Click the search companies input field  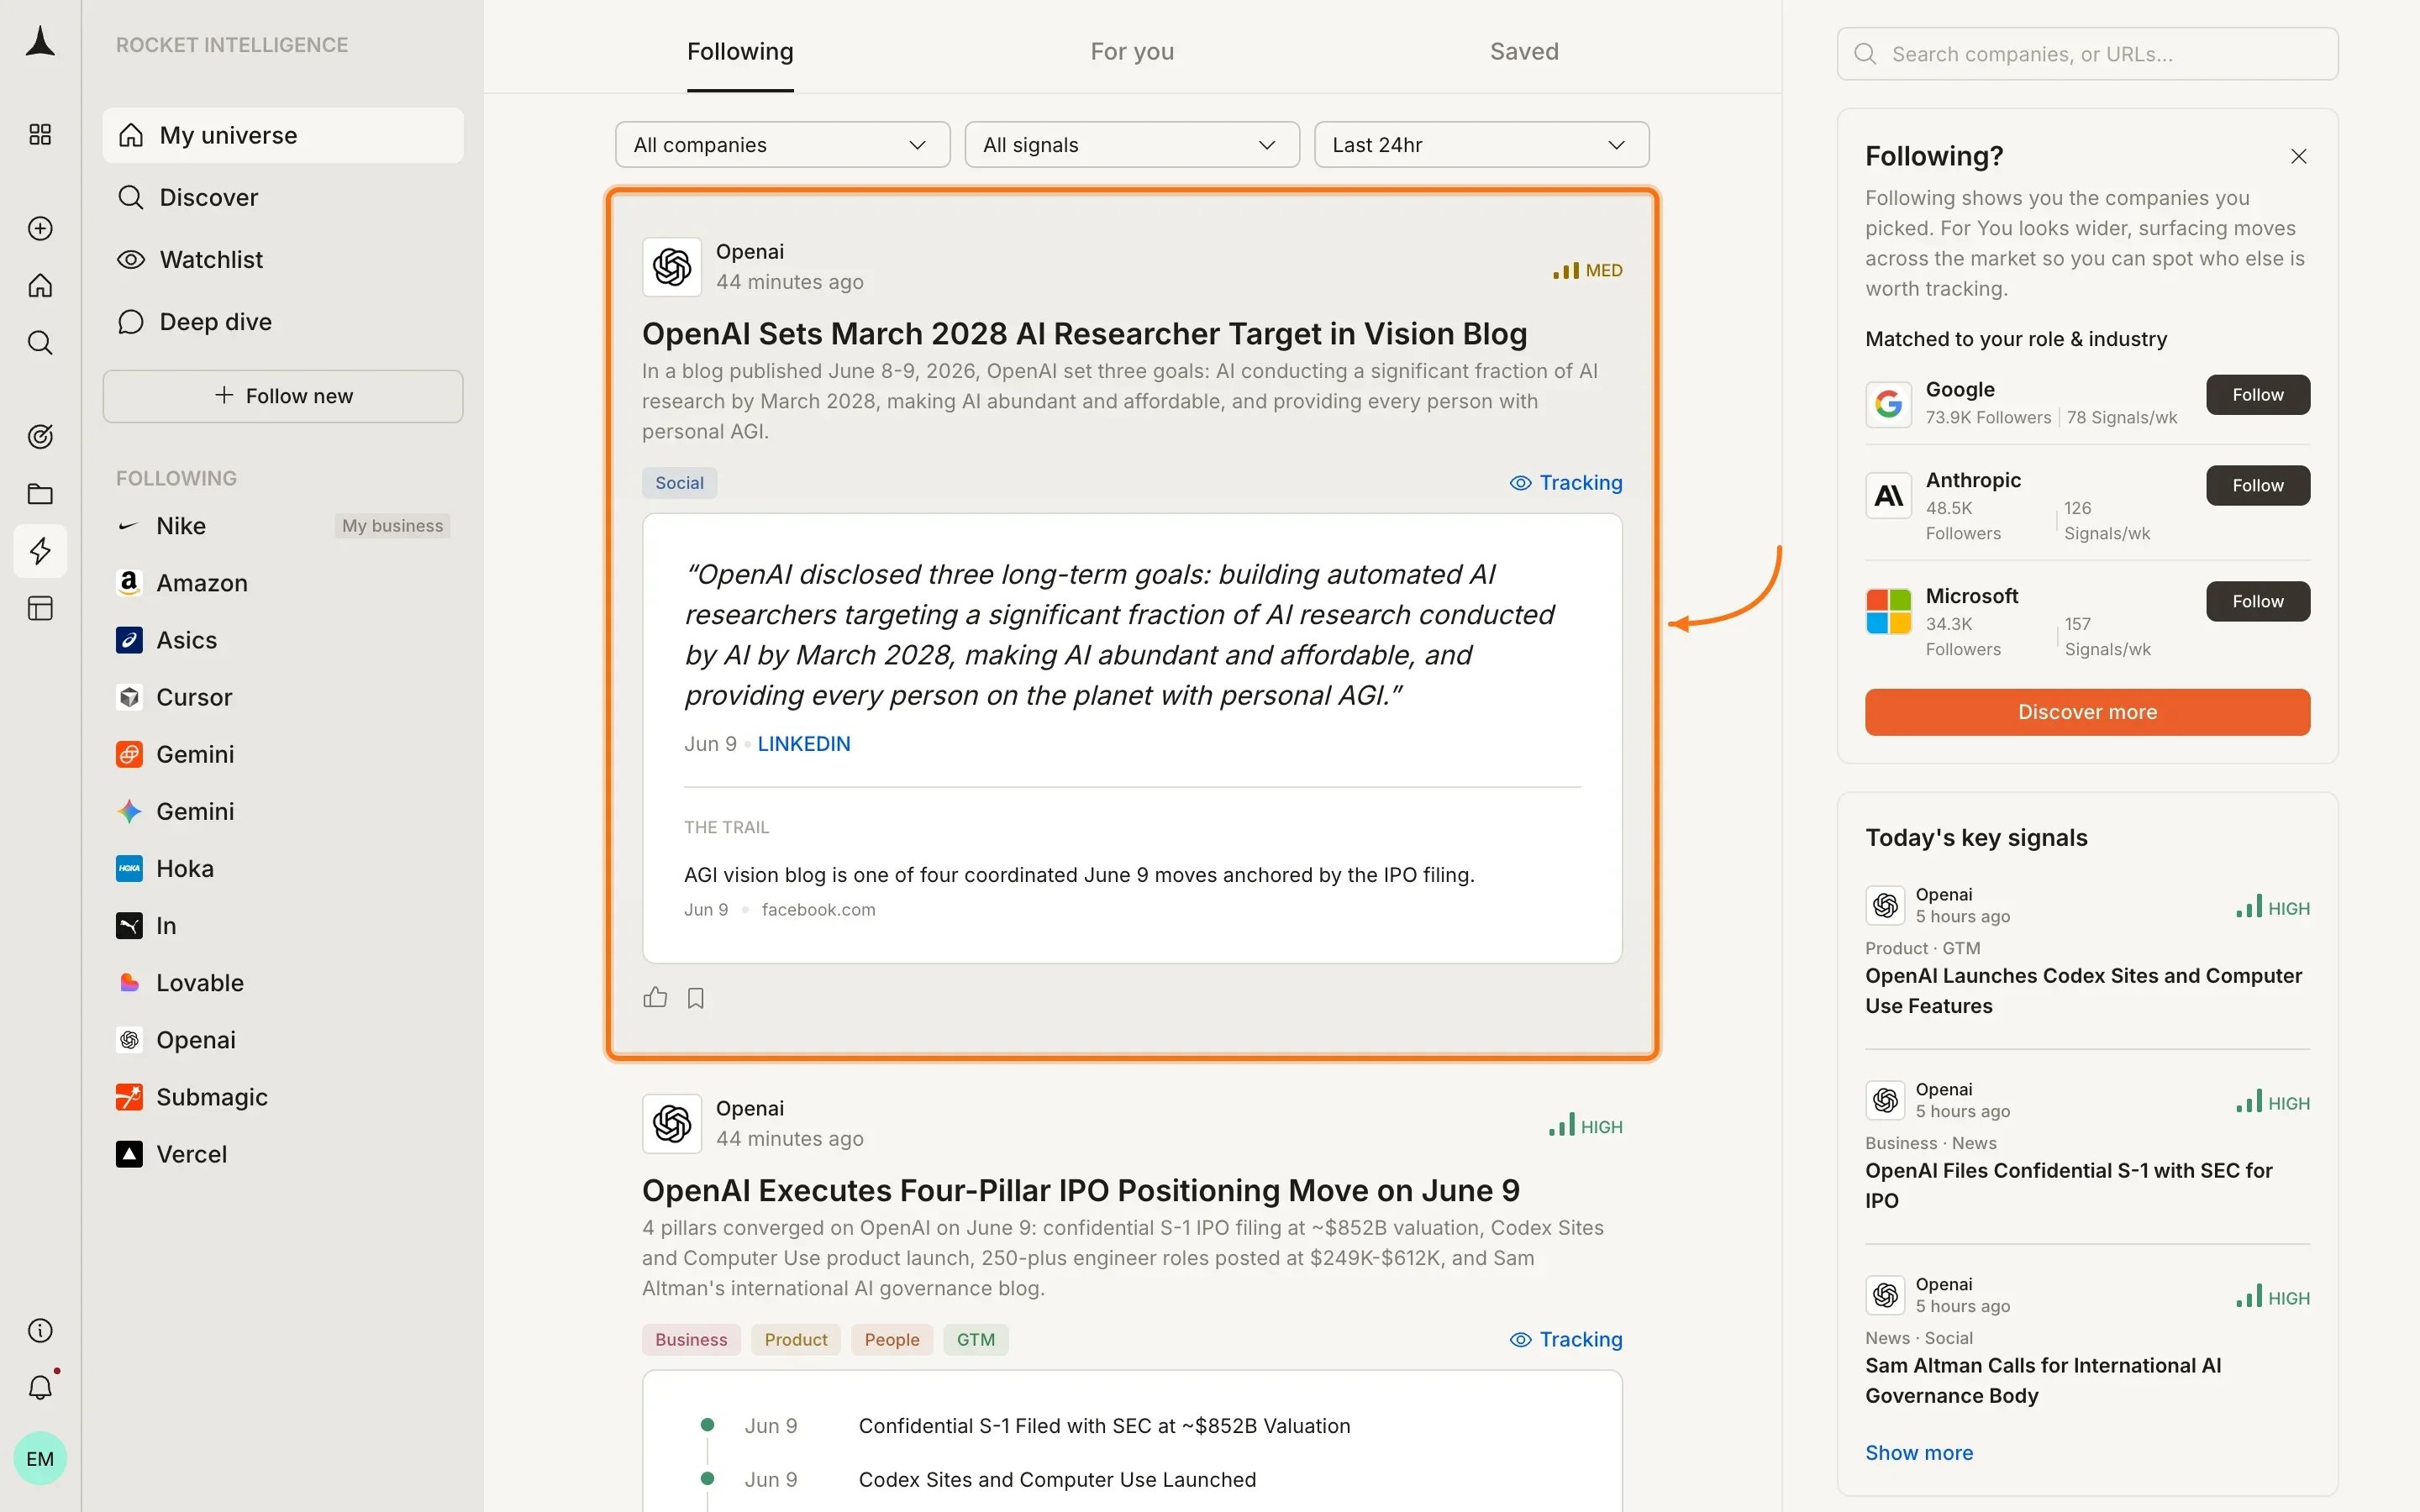point(2087,54)
